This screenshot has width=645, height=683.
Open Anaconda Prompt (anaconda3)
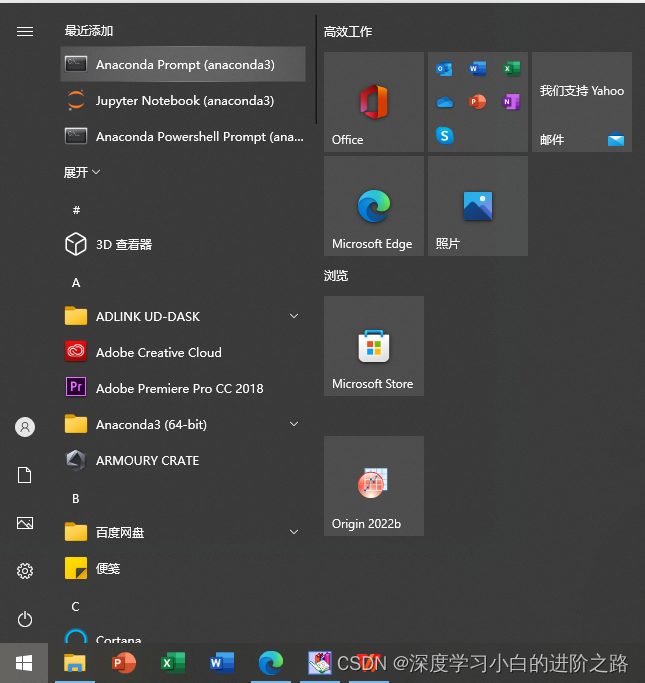pos(183,64)
